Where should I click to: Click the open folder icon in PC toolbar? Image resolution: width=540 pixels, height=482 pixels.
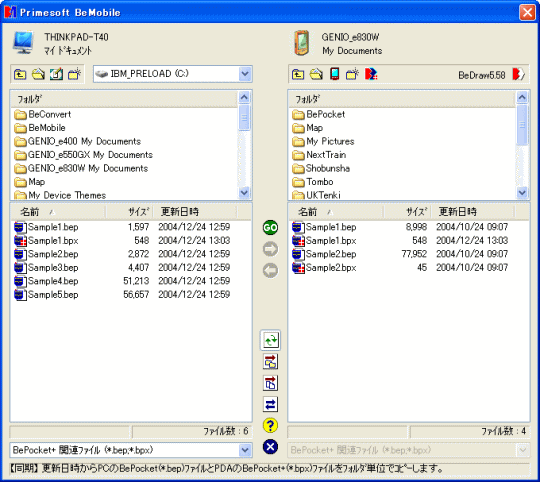38,74
